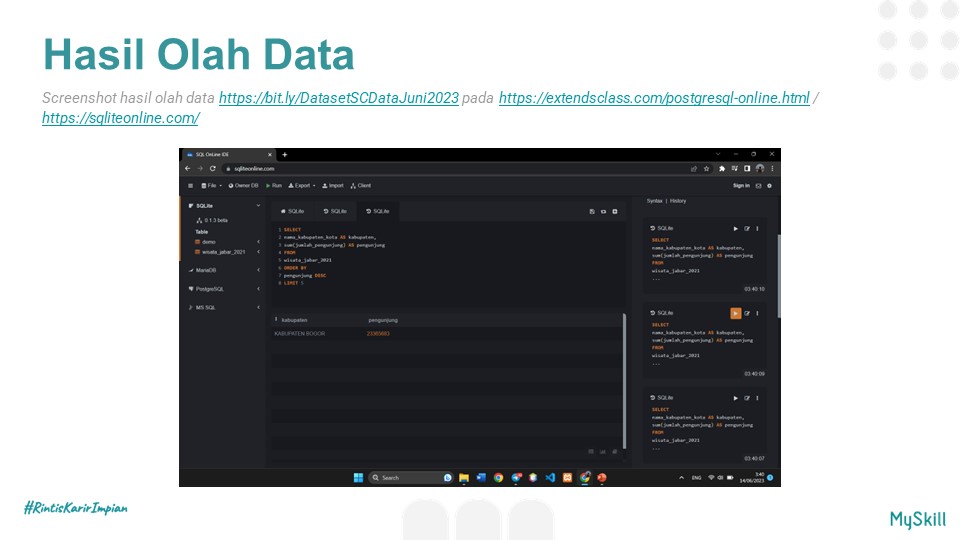Click the pengunjung column header
The height and width of the screenshot is (540, 960).
pyautogui.click(x=383, y=320)
